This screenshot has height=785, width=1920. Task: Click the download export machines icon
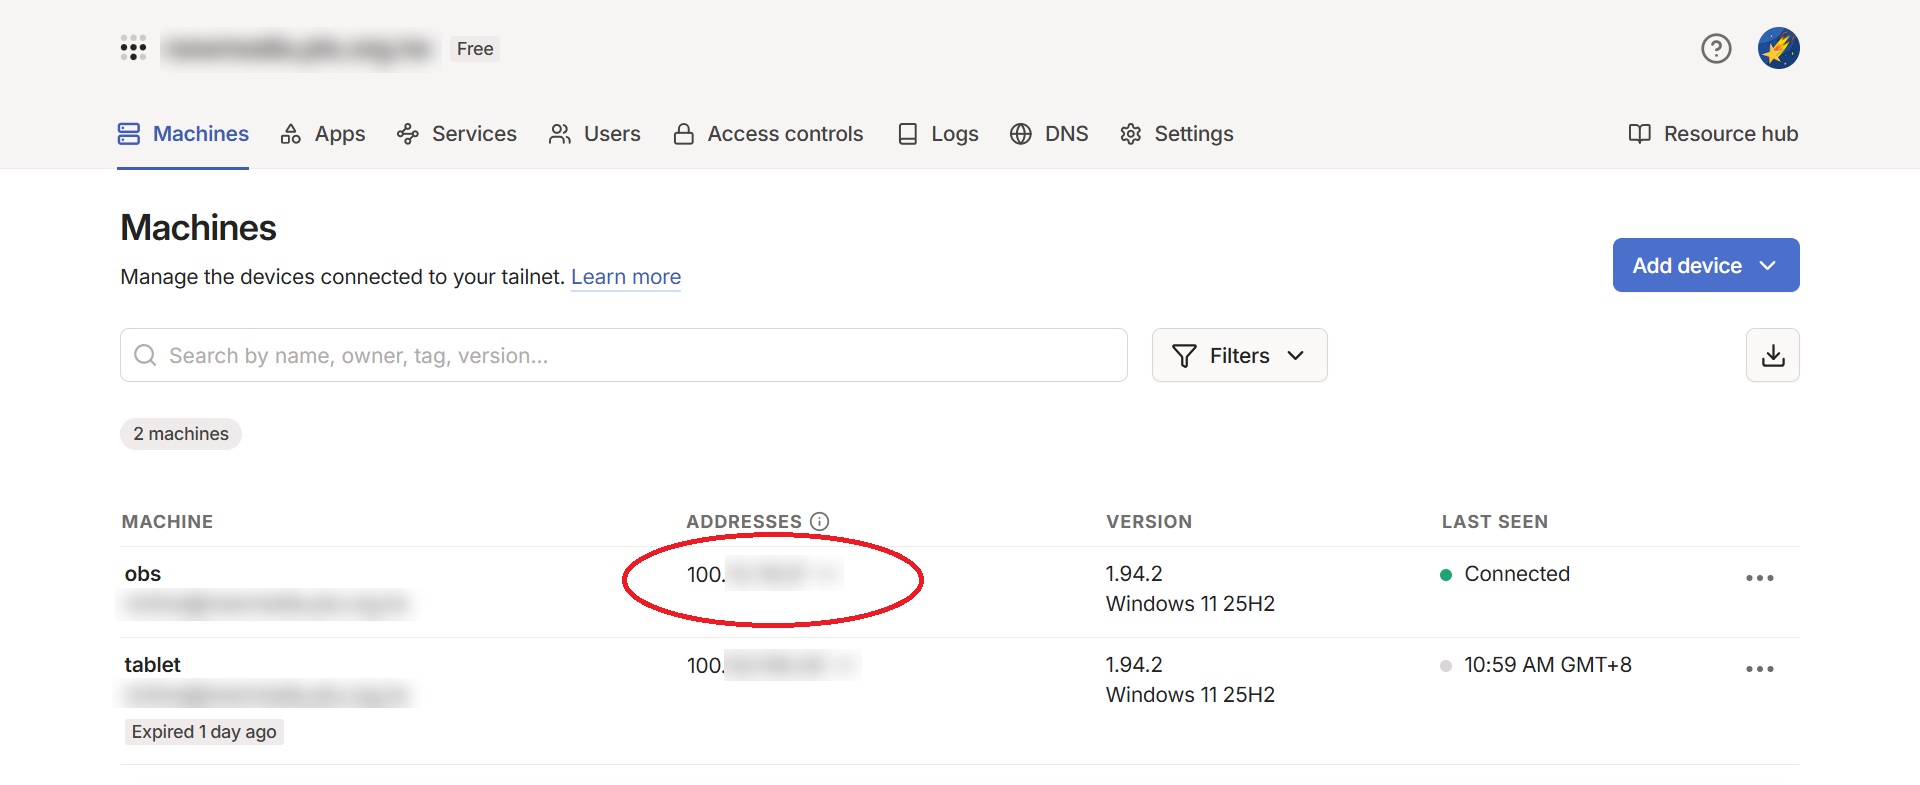1772,355
